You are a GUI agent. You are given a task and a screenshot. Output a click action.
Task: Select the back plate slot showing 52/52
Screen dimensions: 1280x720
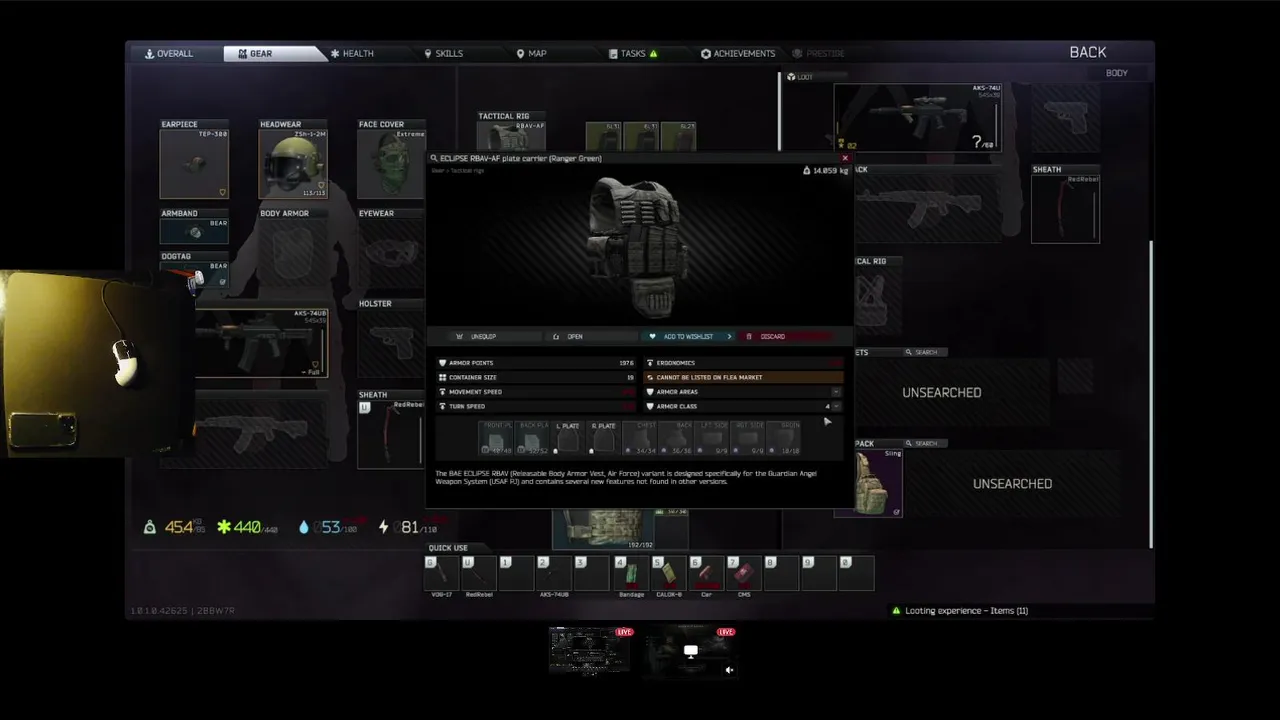(533, 437)
